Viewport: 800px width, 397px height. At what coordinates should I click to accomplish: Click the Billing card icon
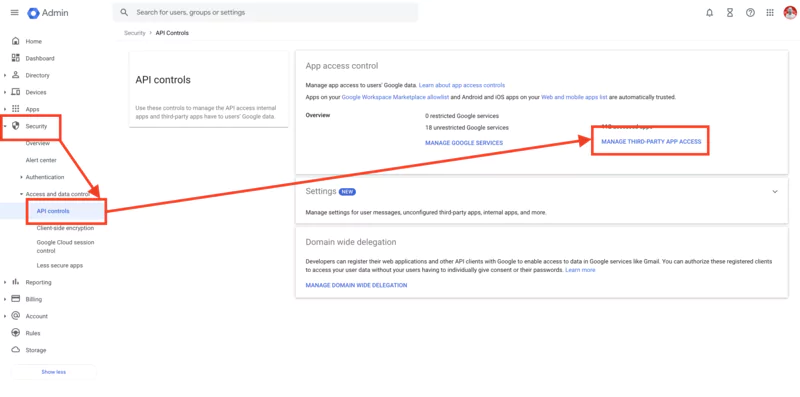[15, 299]
